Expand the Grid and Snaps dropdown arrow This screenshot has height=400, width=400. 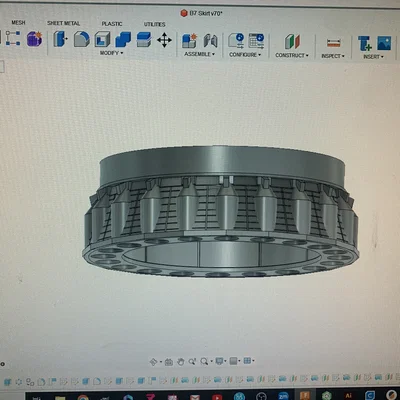240,361
